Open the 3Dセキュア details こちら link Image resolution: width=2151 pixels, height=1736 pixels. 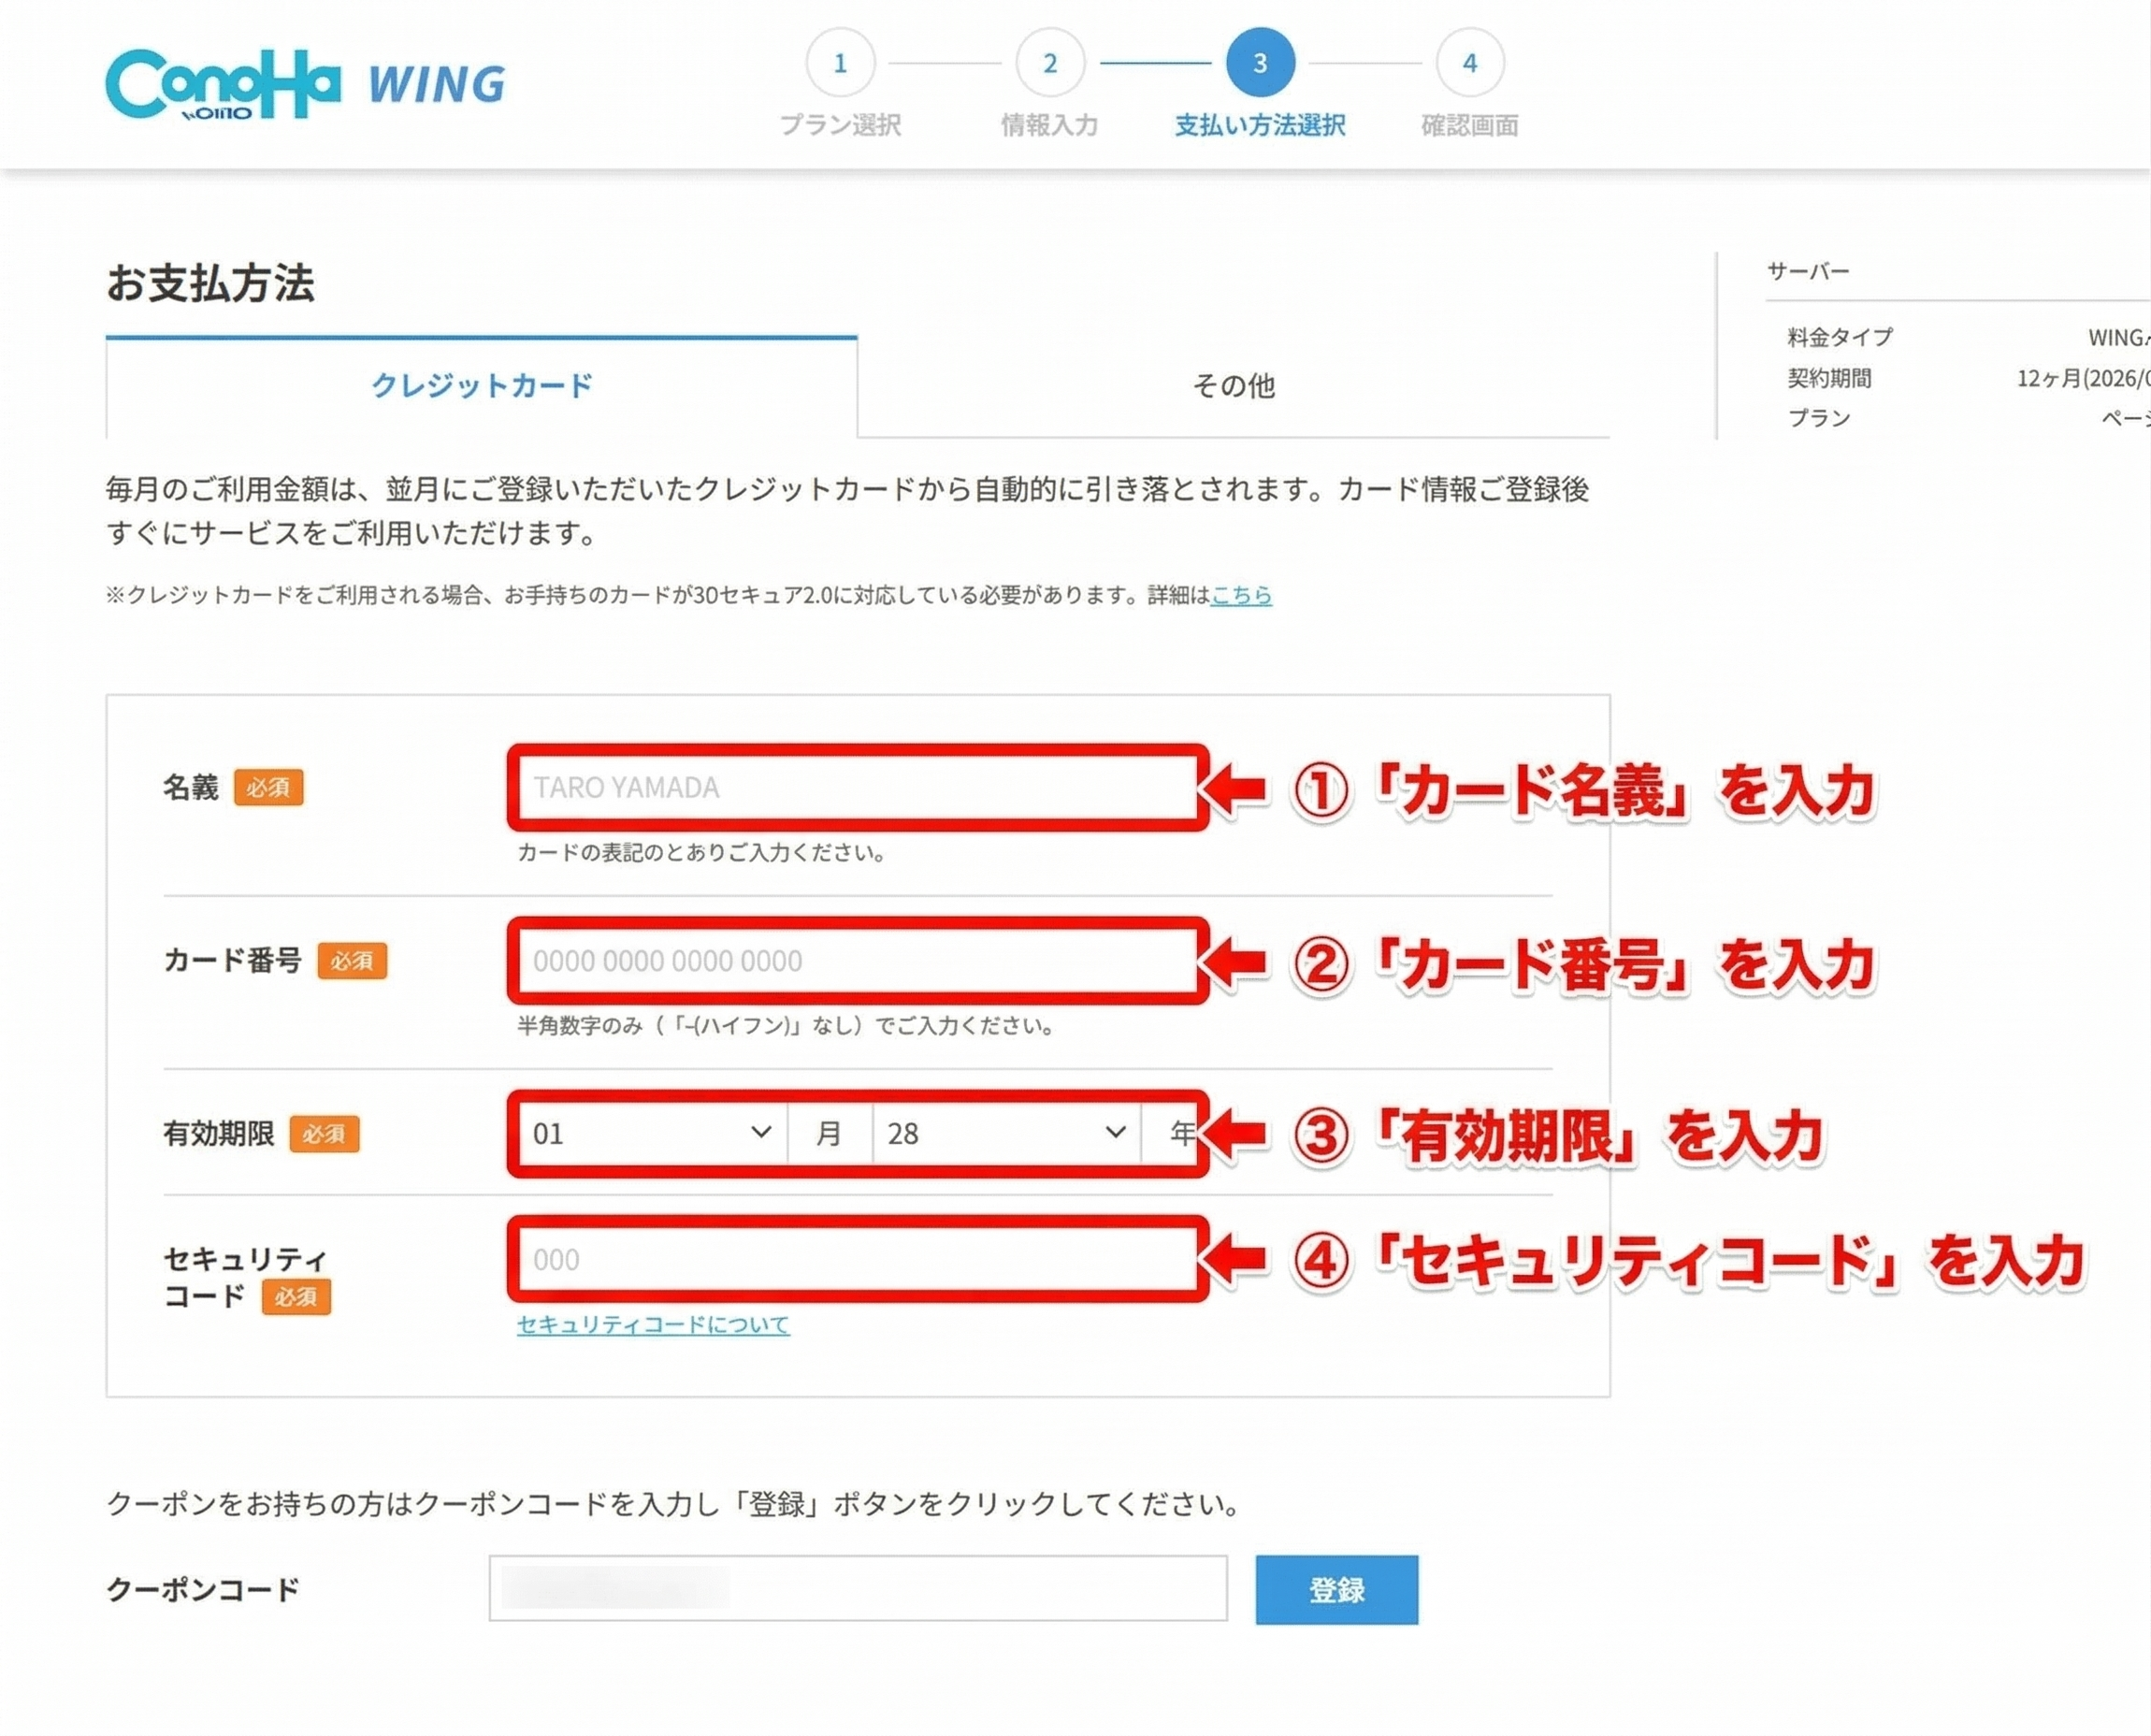[1241, 596]
